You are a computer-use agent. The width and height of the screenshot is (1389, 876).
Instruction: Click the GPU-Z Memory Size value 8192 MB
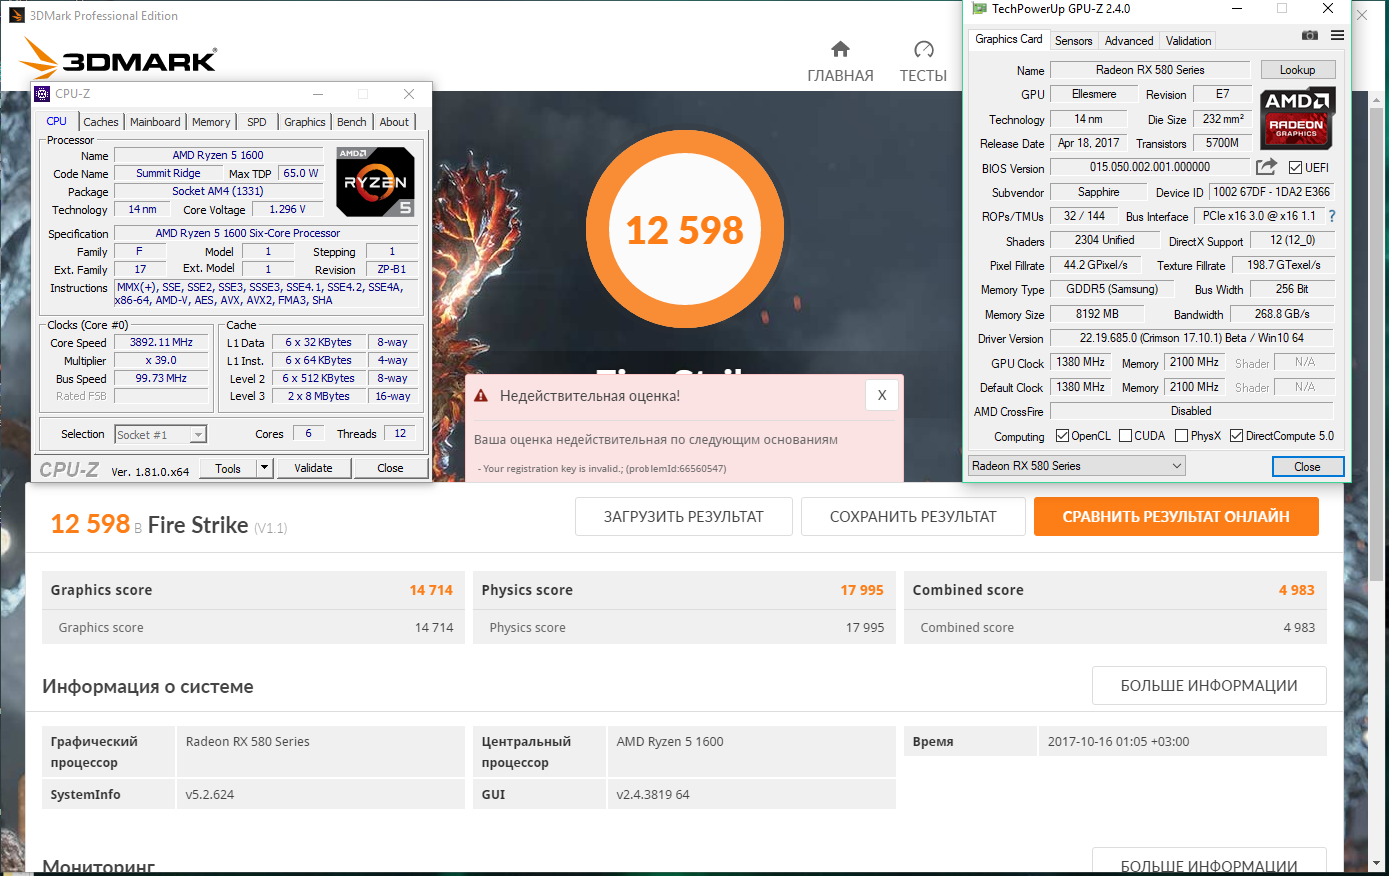point(1097,314)
